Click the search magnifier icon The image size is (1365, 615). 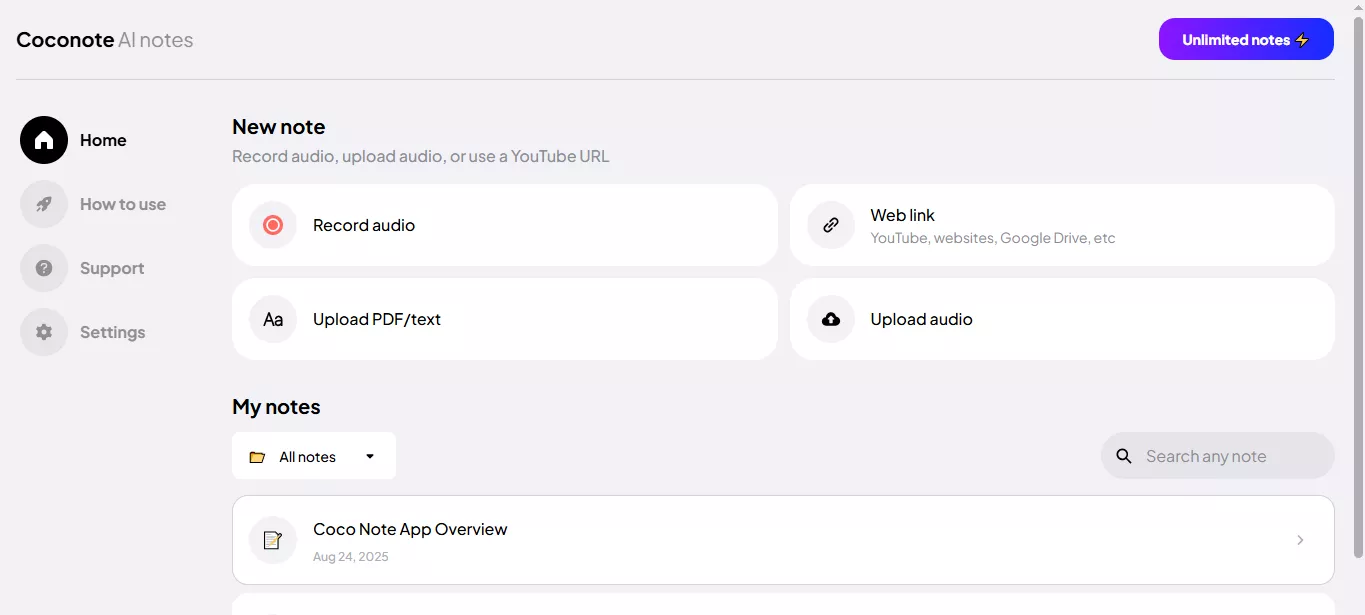click(1123, 455)
